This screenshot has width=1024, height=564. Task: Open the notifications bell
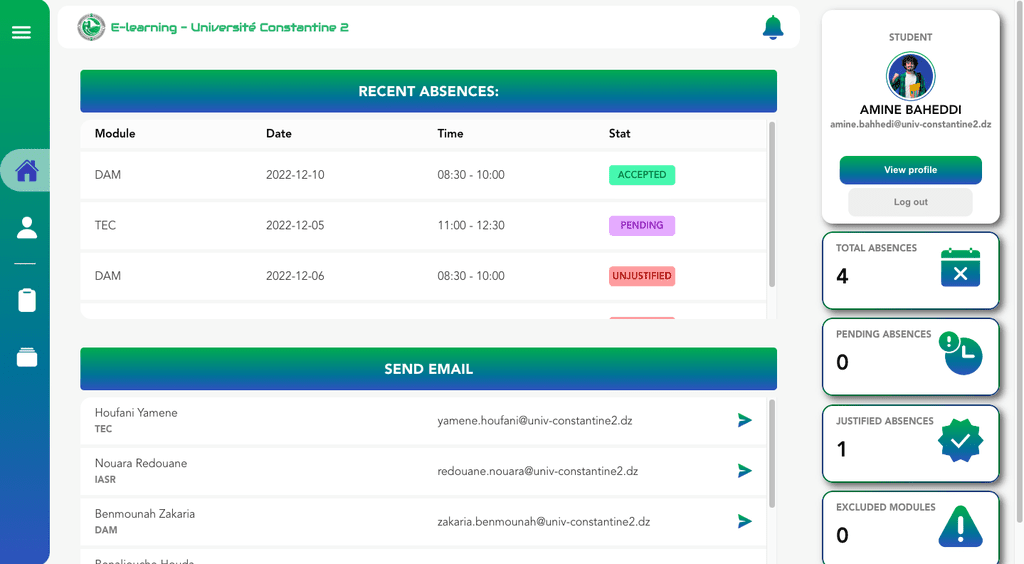[x=773, y=27]
